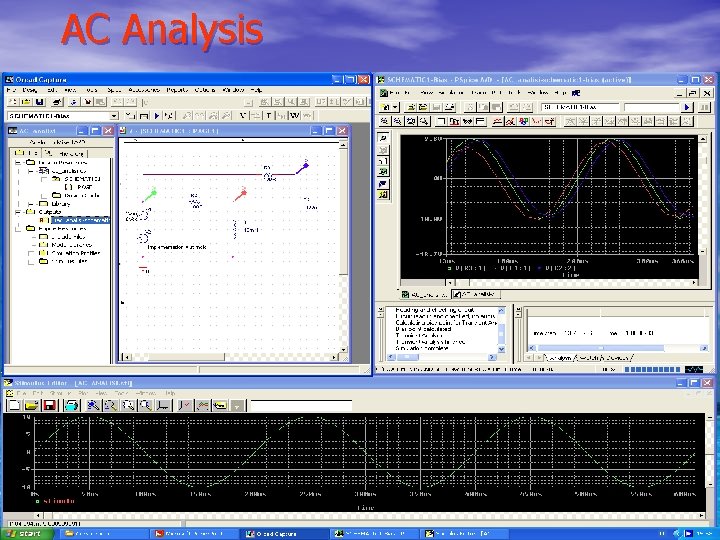Switch to SCHEMATIC1 PSpice window via taskbar

pos(373,534)
